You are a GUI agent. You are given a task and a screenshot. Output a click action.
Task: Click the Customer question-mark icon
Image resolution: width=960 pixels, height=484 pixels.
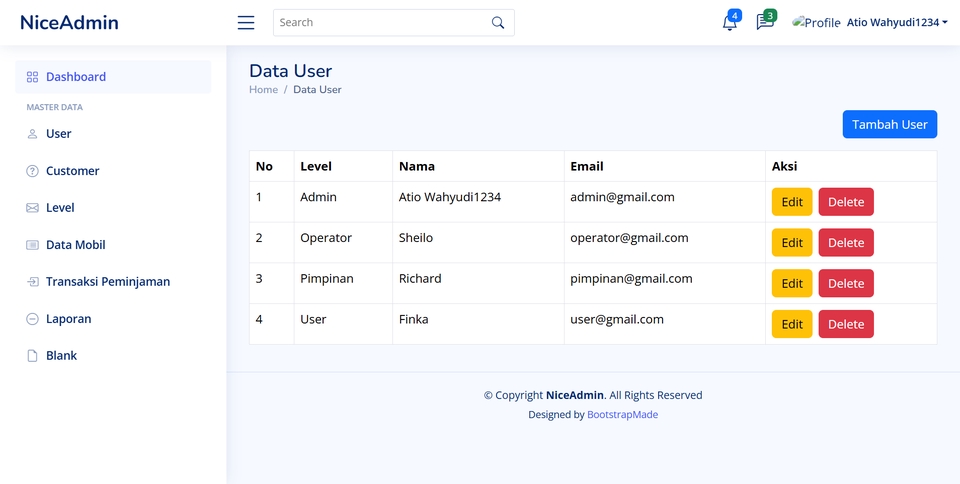pos(32,171)
